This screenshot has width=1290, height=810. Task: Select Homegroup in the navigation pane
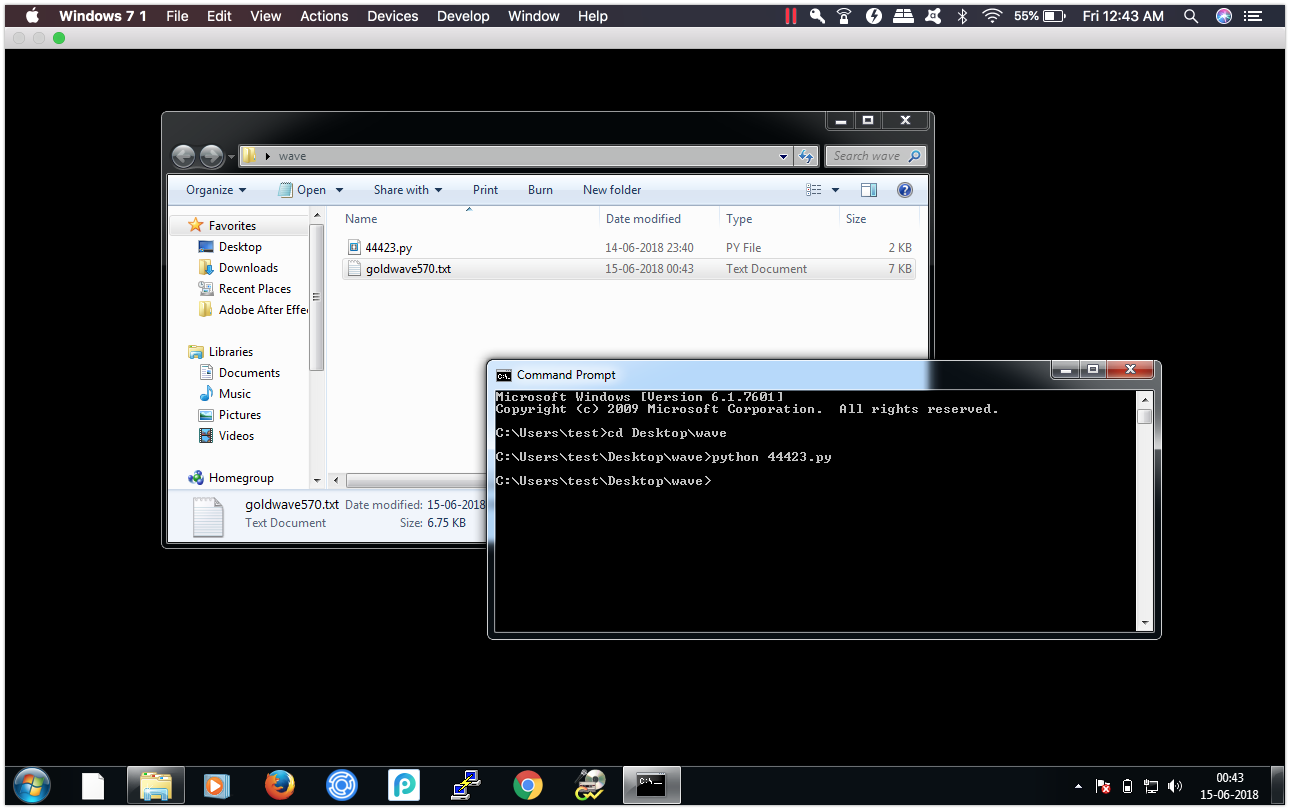point(241,478)
